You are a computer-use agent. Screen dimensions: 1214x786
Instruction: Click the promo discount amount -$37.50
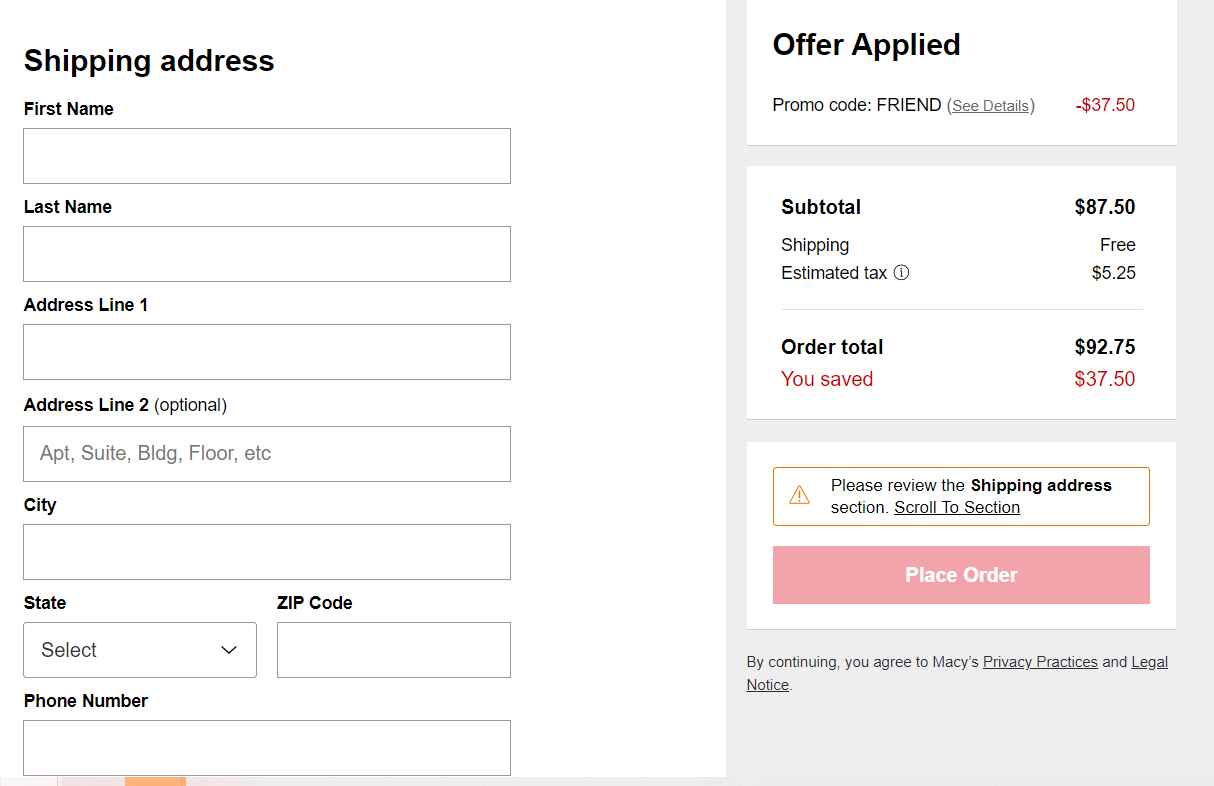click(1105, 105)
